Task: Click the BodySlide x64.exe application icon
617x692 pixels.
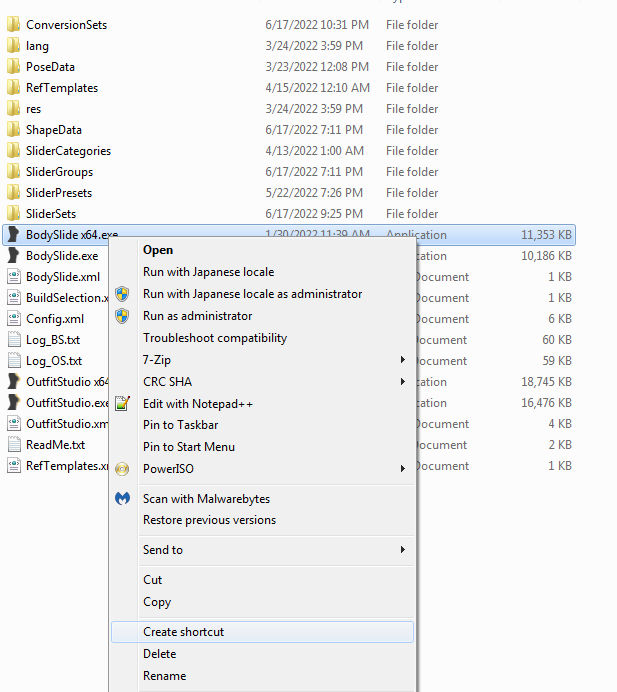Action: (x=14, y=234)
